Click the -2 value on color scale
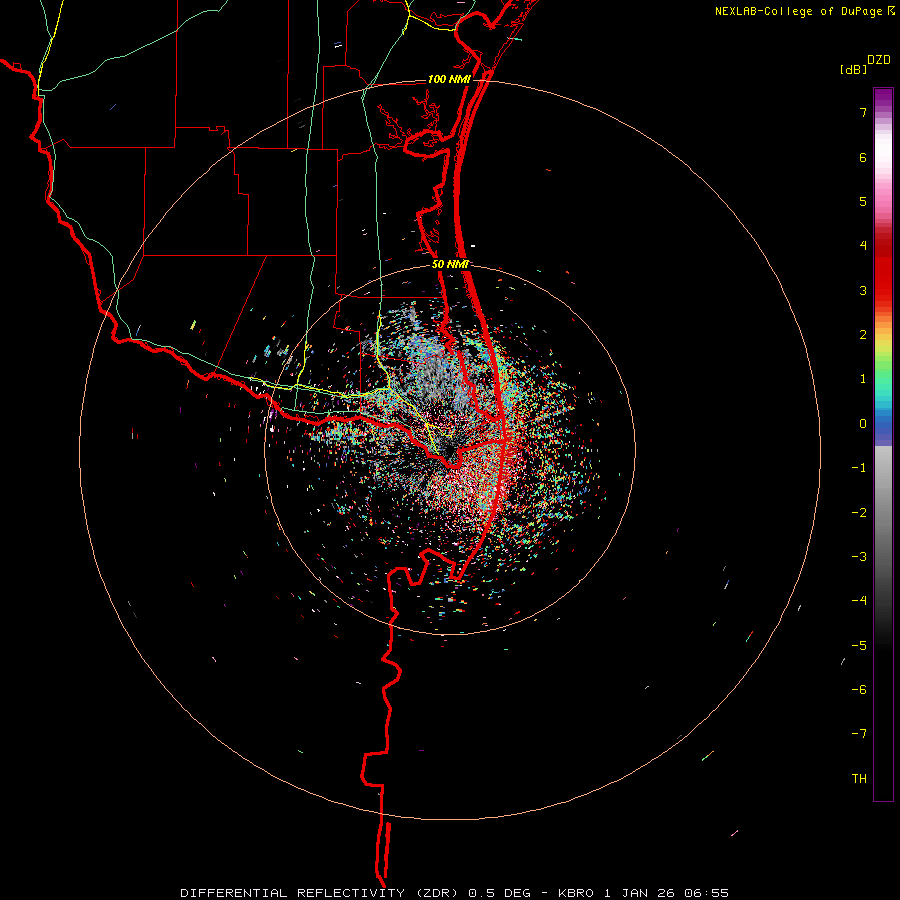Screen dimensions: 900x900 point(859,513)
